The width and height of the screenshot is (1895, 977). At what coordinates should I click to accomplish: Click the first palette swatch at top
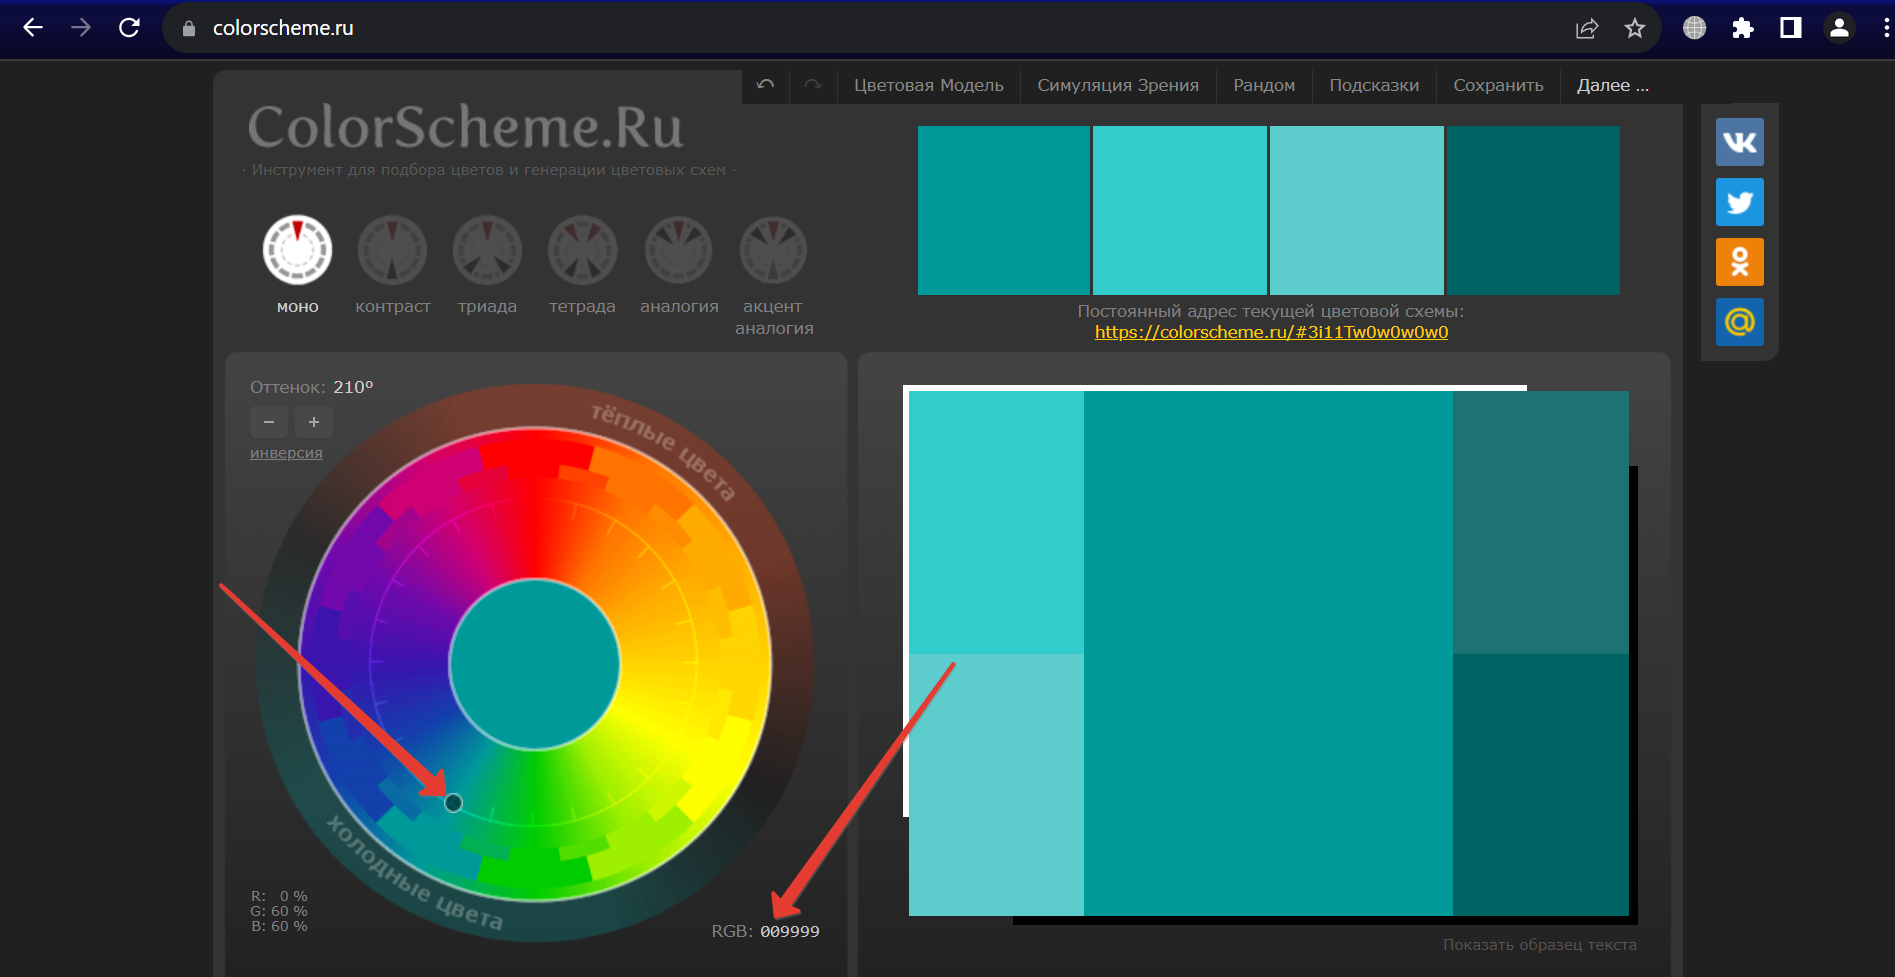1004,210
